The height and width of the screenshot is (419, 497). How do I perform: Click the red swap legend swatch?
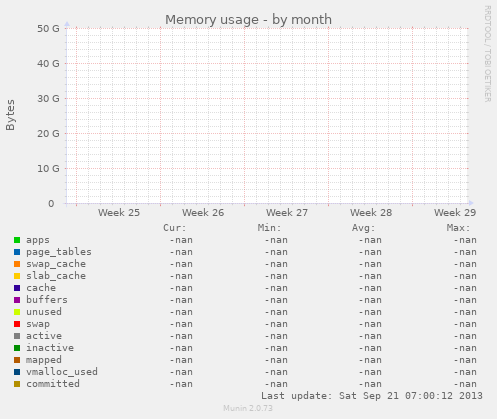[x=17, y=324]
